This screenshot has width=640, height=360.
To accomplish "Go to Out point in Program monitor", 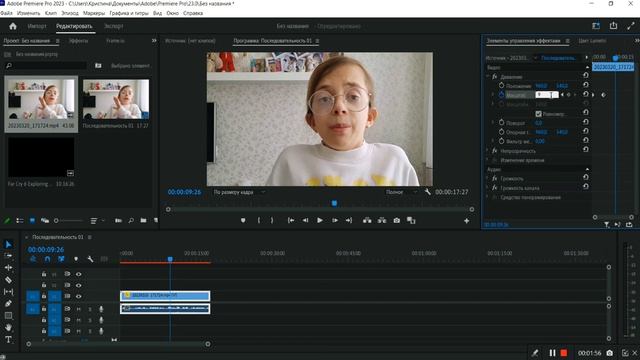I will coord(349,220).
